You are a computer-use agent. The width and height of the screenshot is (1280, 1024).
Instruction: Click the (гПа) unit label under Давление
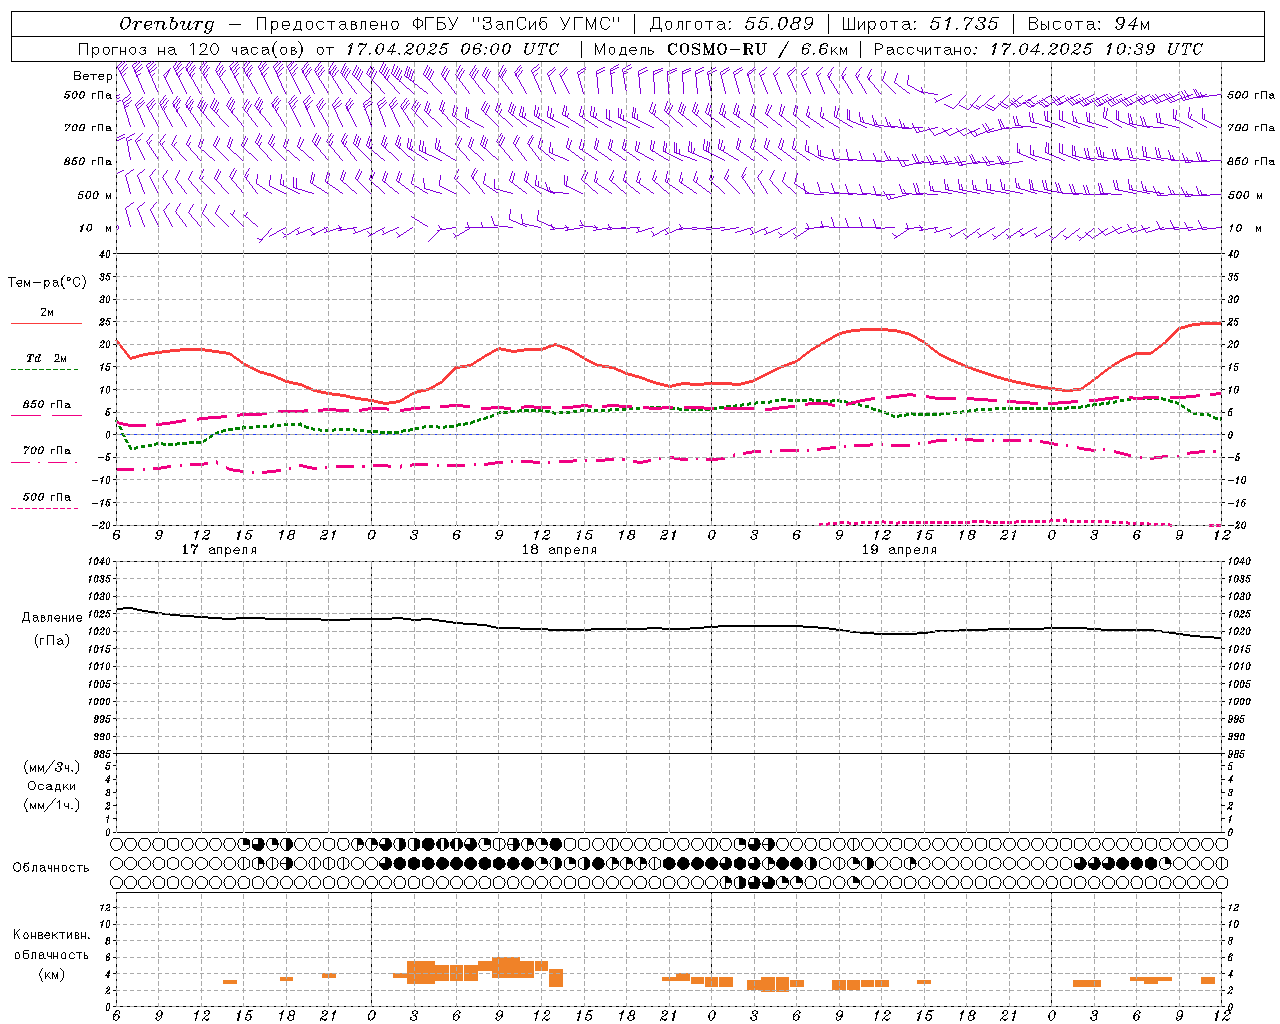tap(52, 640)
